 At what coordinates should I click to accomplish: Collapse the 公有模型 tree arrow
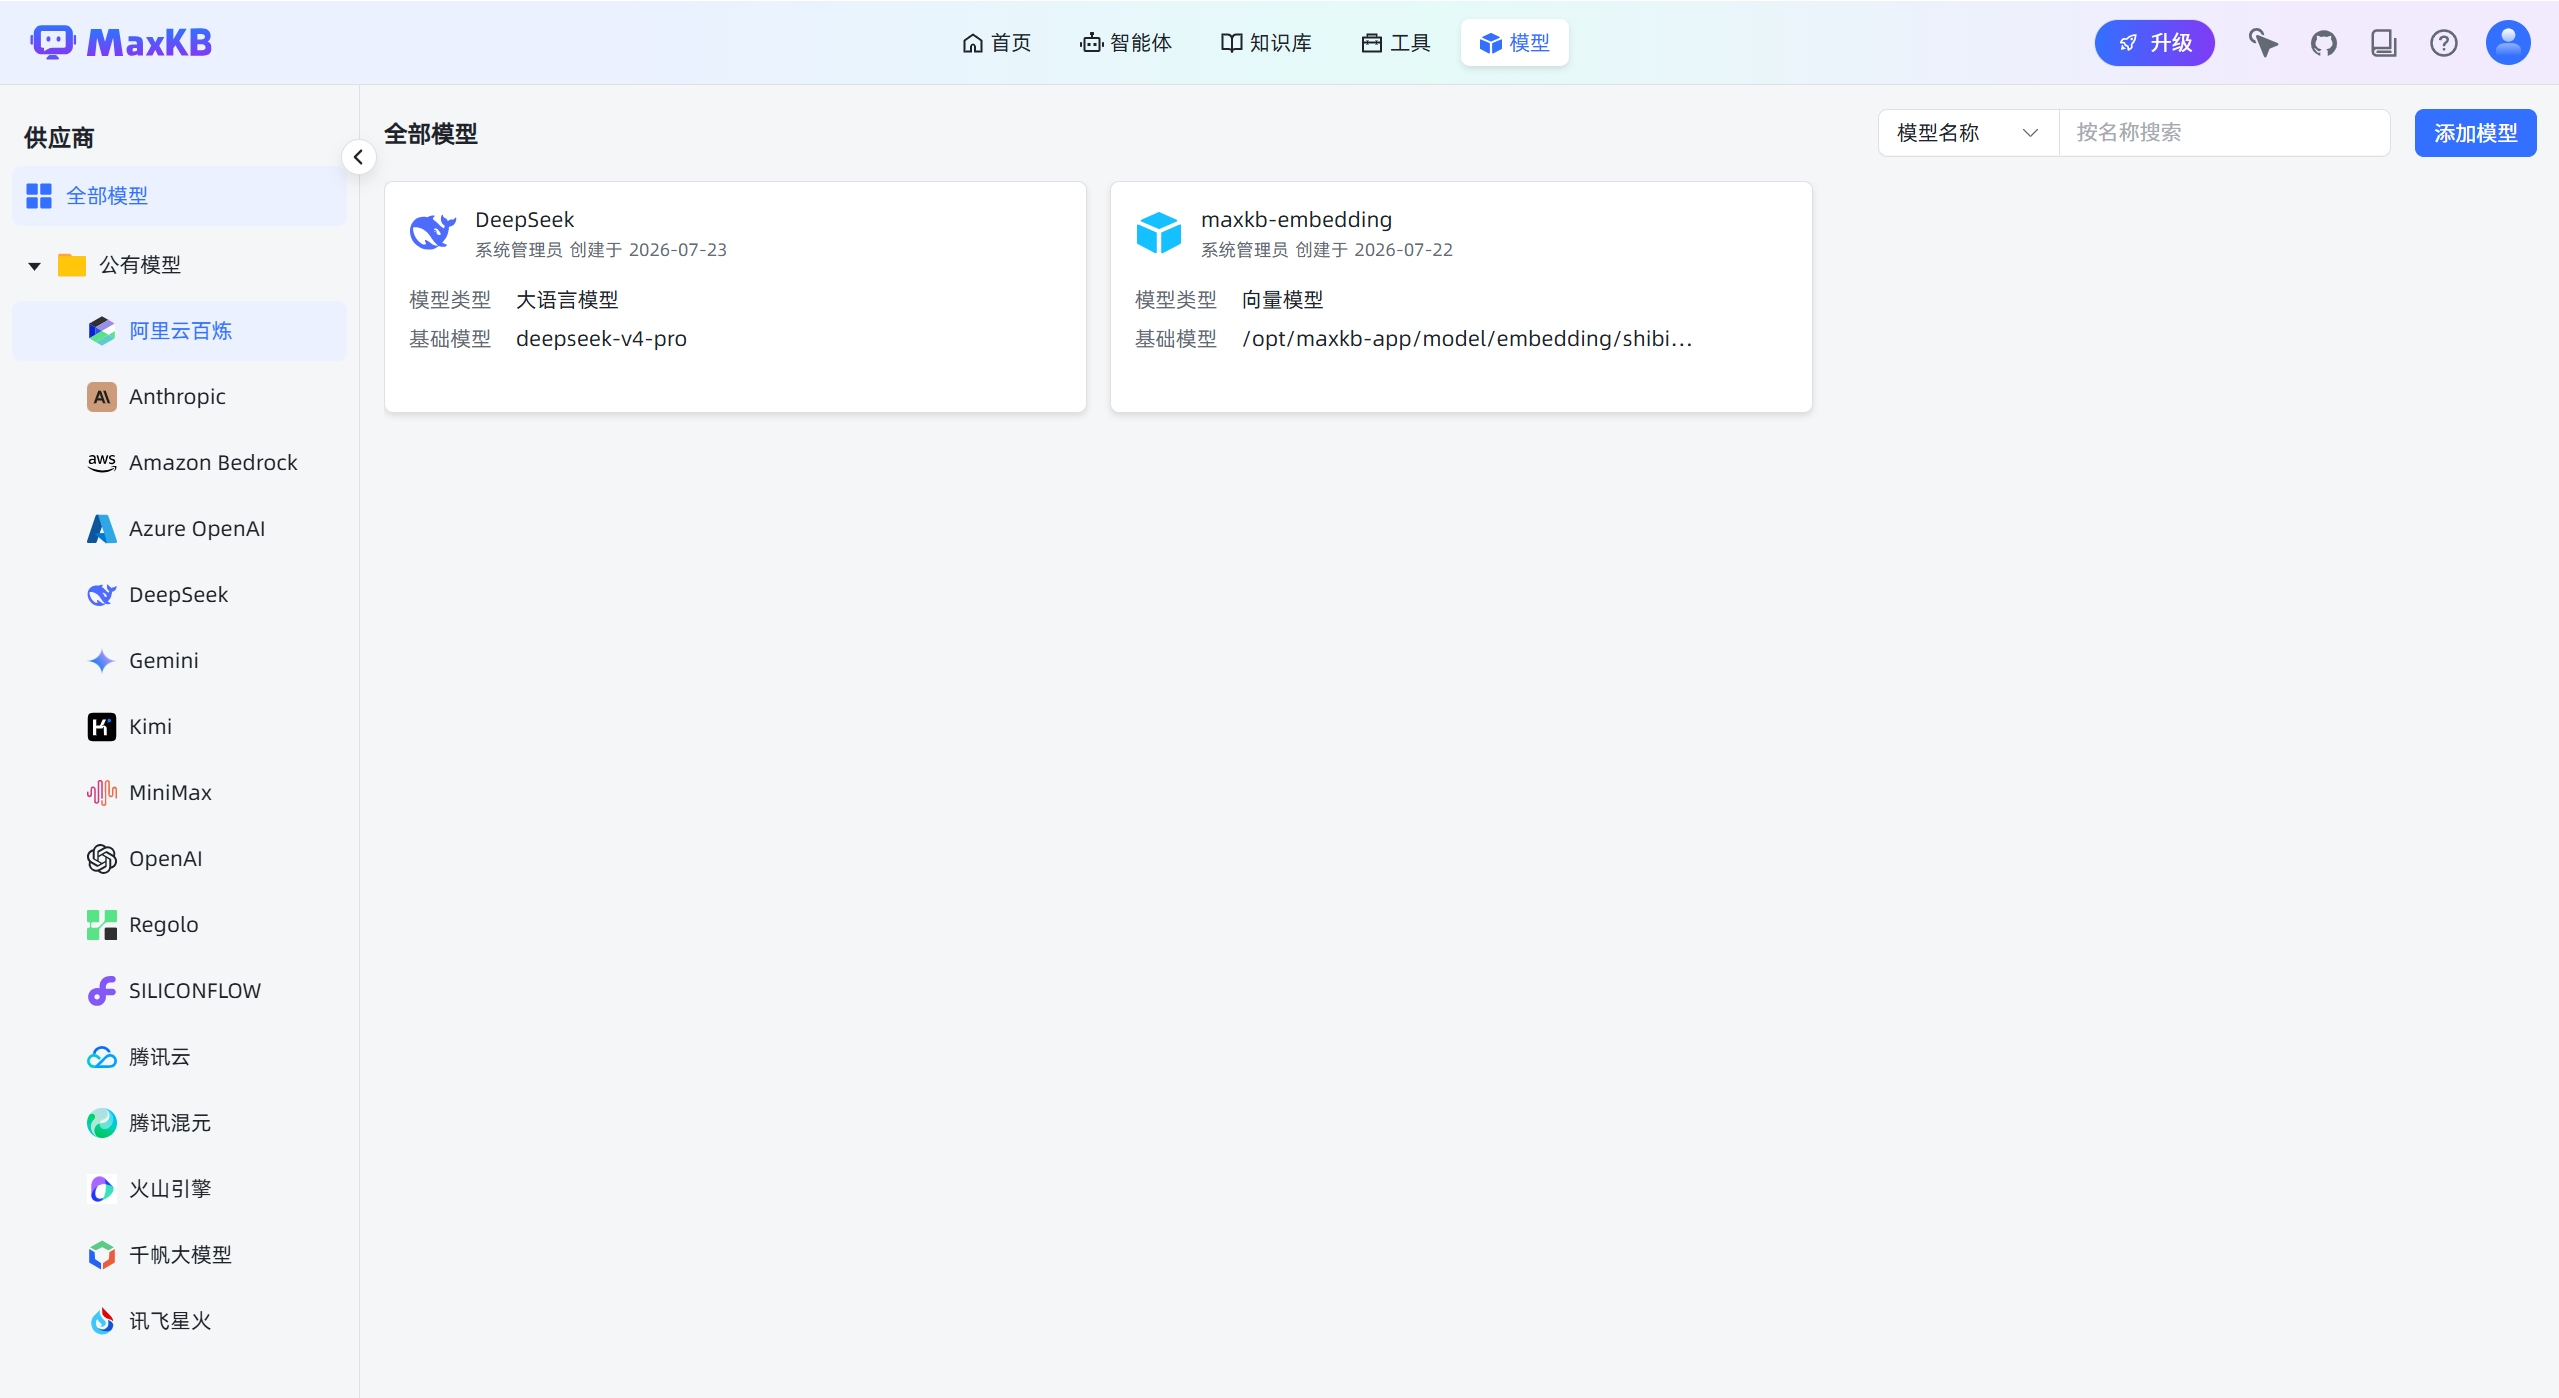pyautogui.click(x=35, y=266)
